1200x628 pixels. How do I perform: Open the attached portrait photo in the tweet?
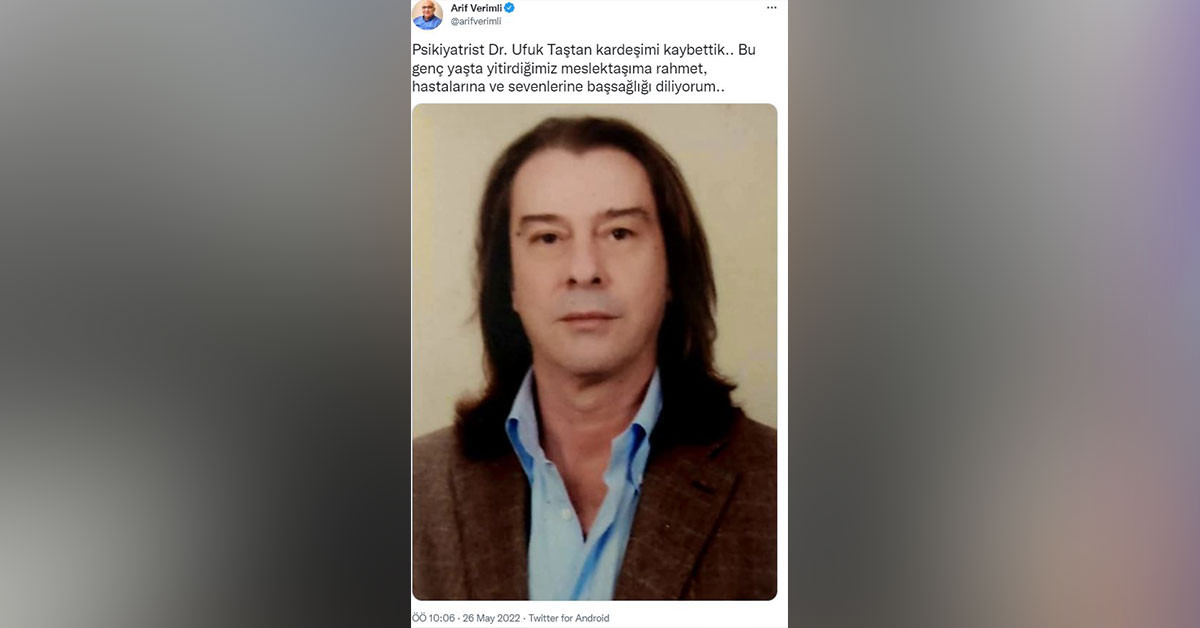[594, 352]
